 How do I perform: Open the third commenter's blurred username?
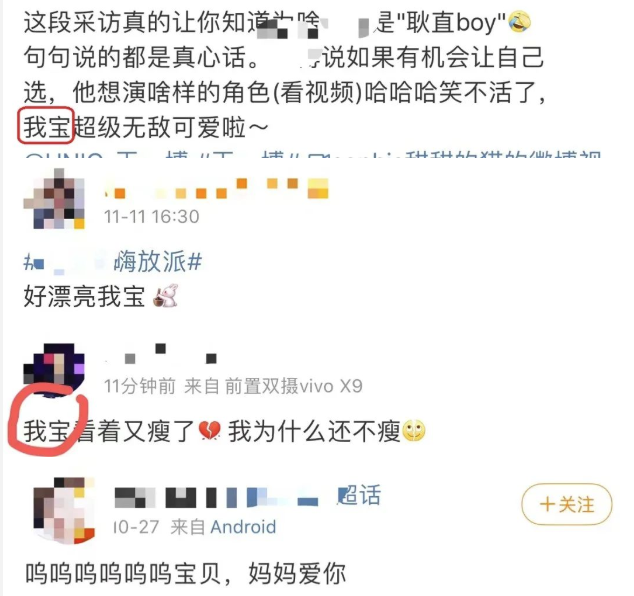(x=216, y=497)
